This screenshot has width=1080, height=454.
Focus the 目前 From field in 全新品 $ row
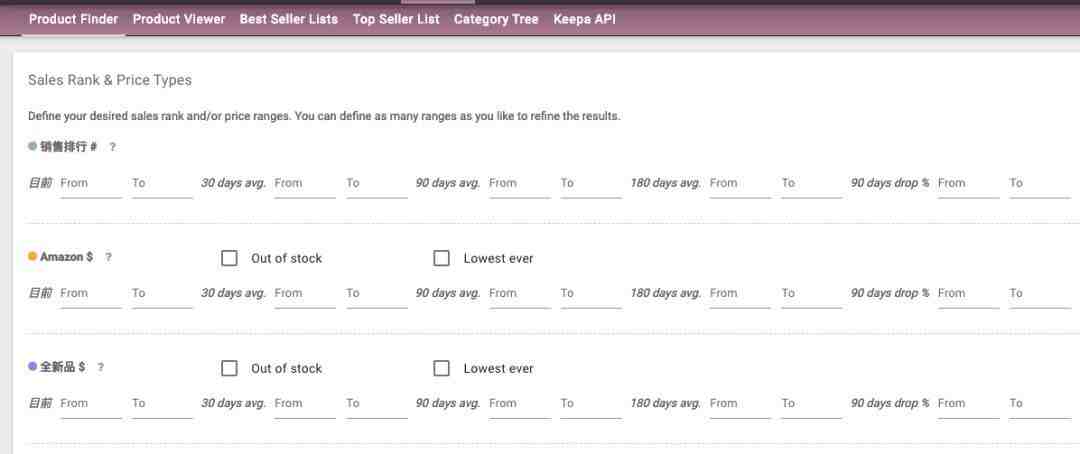tap(91, 404)
